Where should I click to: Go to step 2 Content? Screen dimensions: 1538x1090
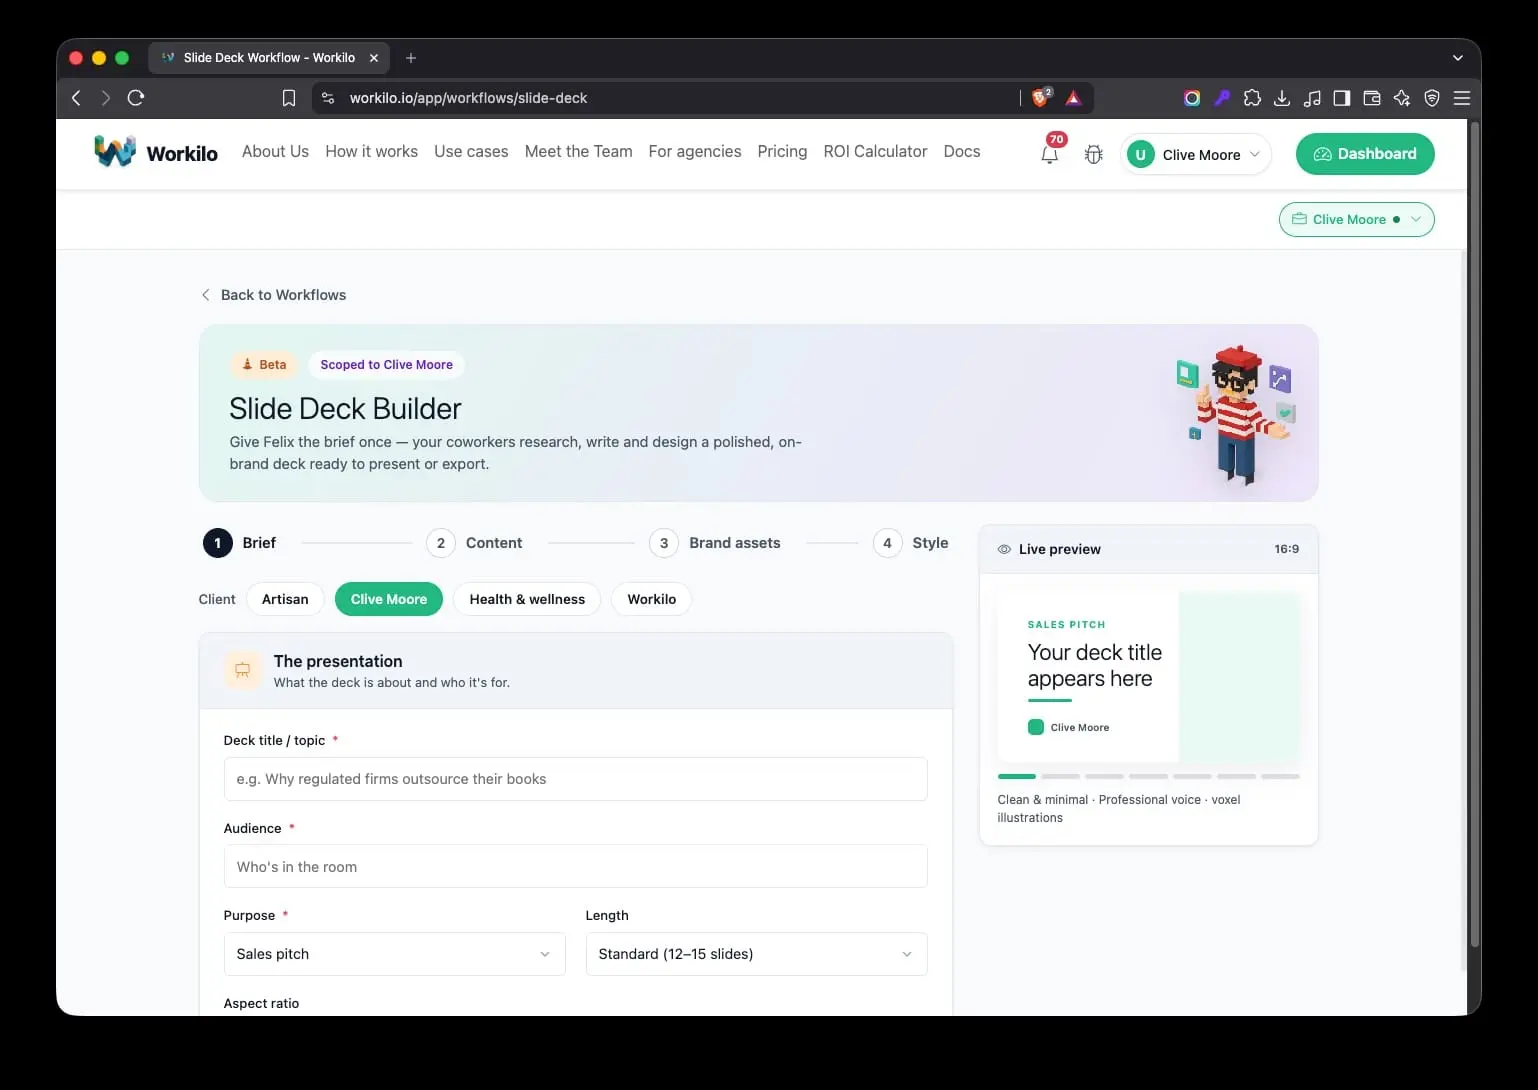475,543
